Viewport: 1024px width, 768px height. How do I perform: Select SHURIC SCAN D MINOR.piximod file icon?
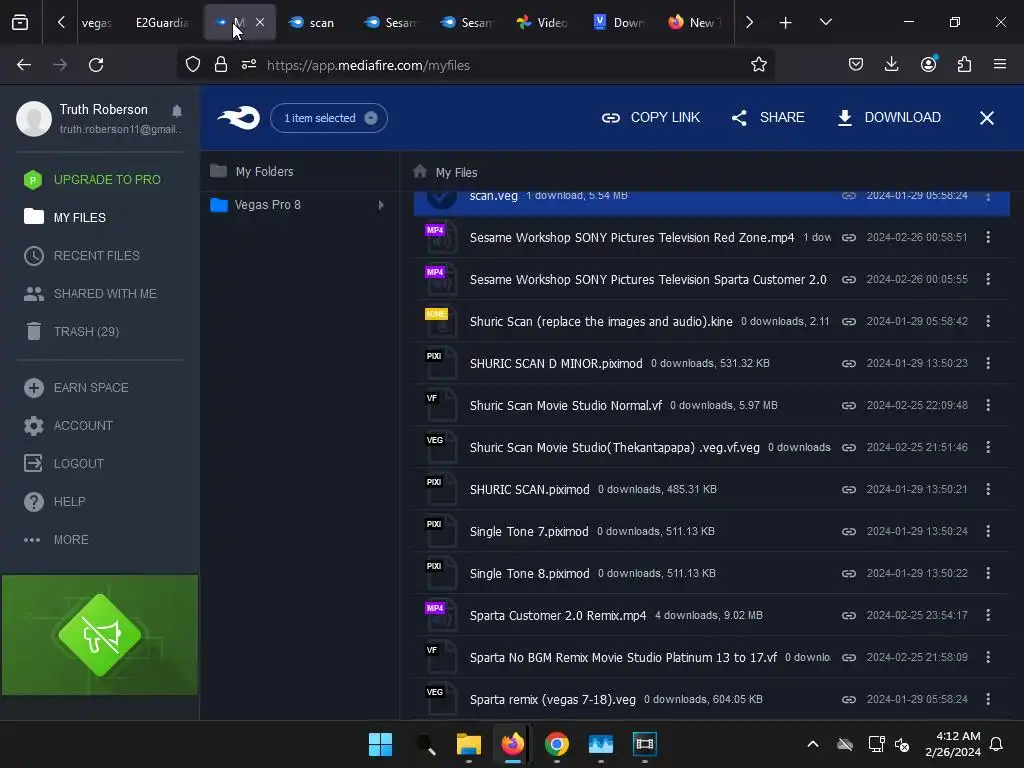441,363
